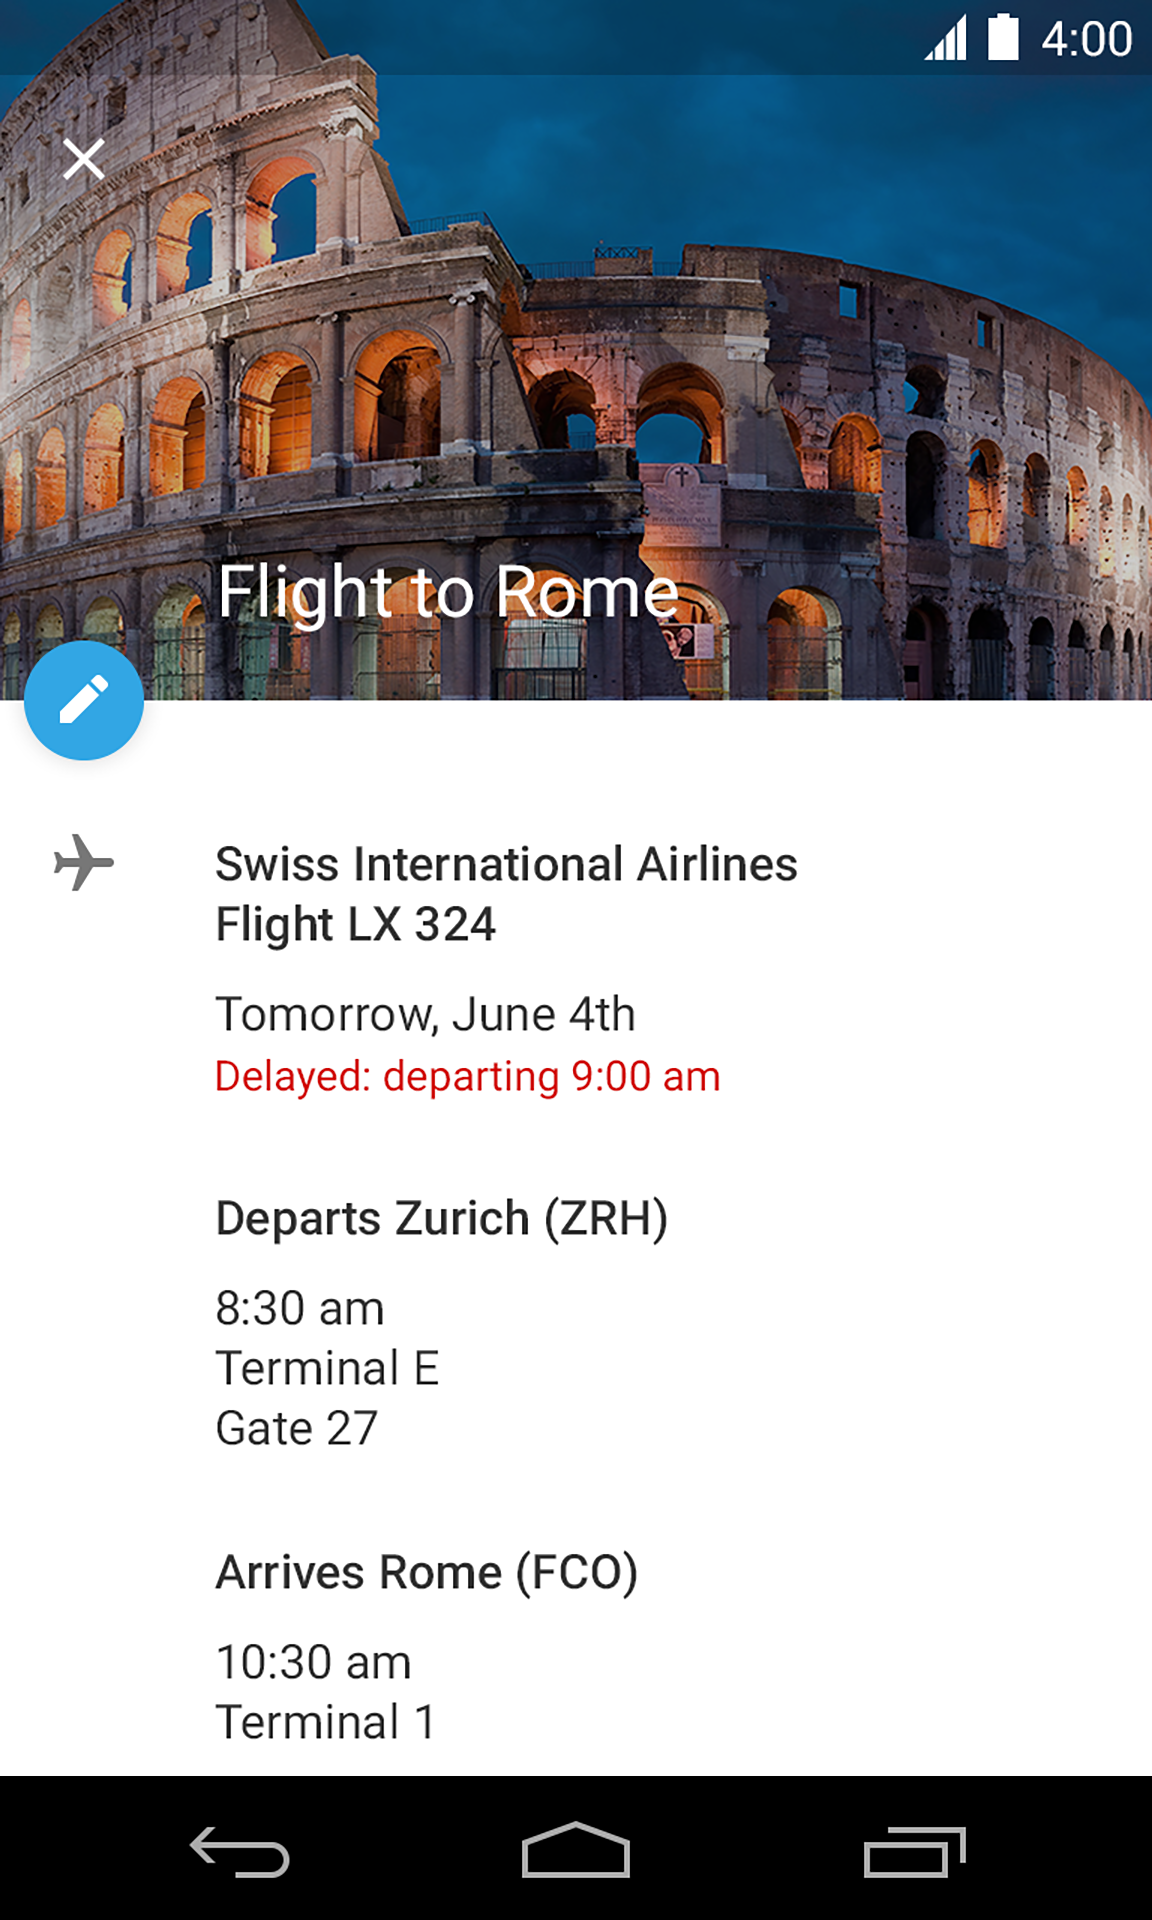The height and width of the screenshot is (1920, 1152).
Task: Tap the Flight LX 324 number
Action: tap(356, 924)
